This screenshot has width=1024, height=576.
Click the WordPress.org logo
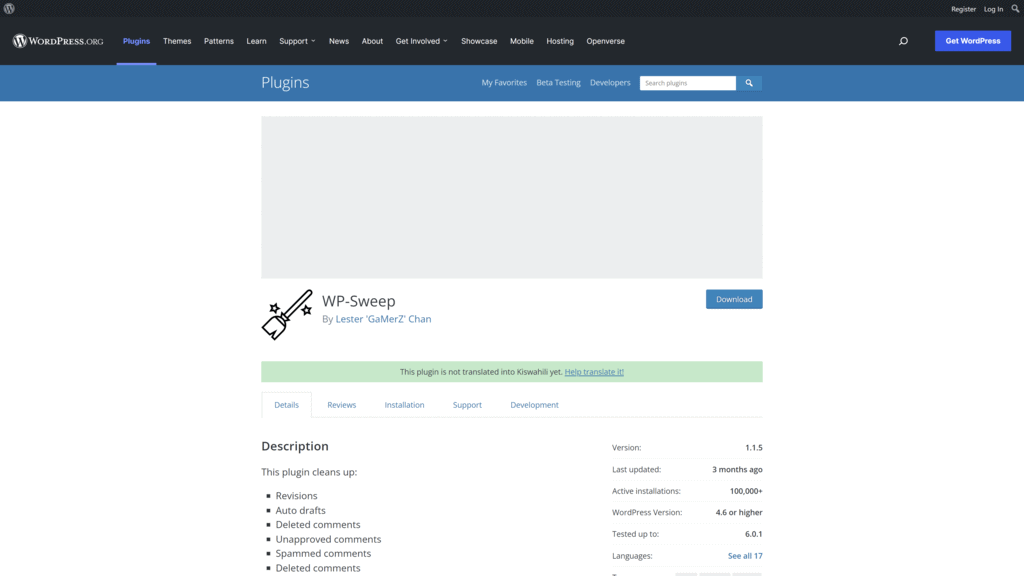[x=58, y=41]
